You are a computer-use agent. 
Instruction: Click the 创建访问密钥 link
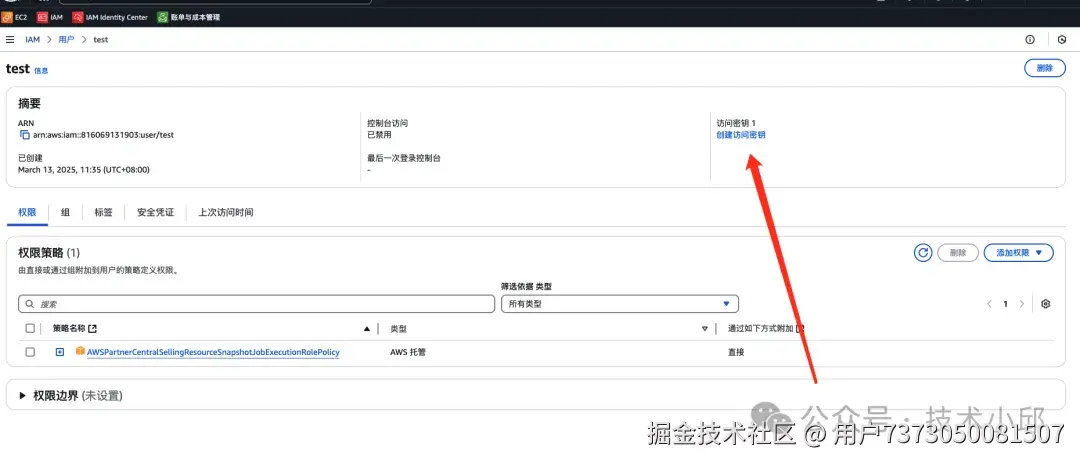click(x=741, y=135)
